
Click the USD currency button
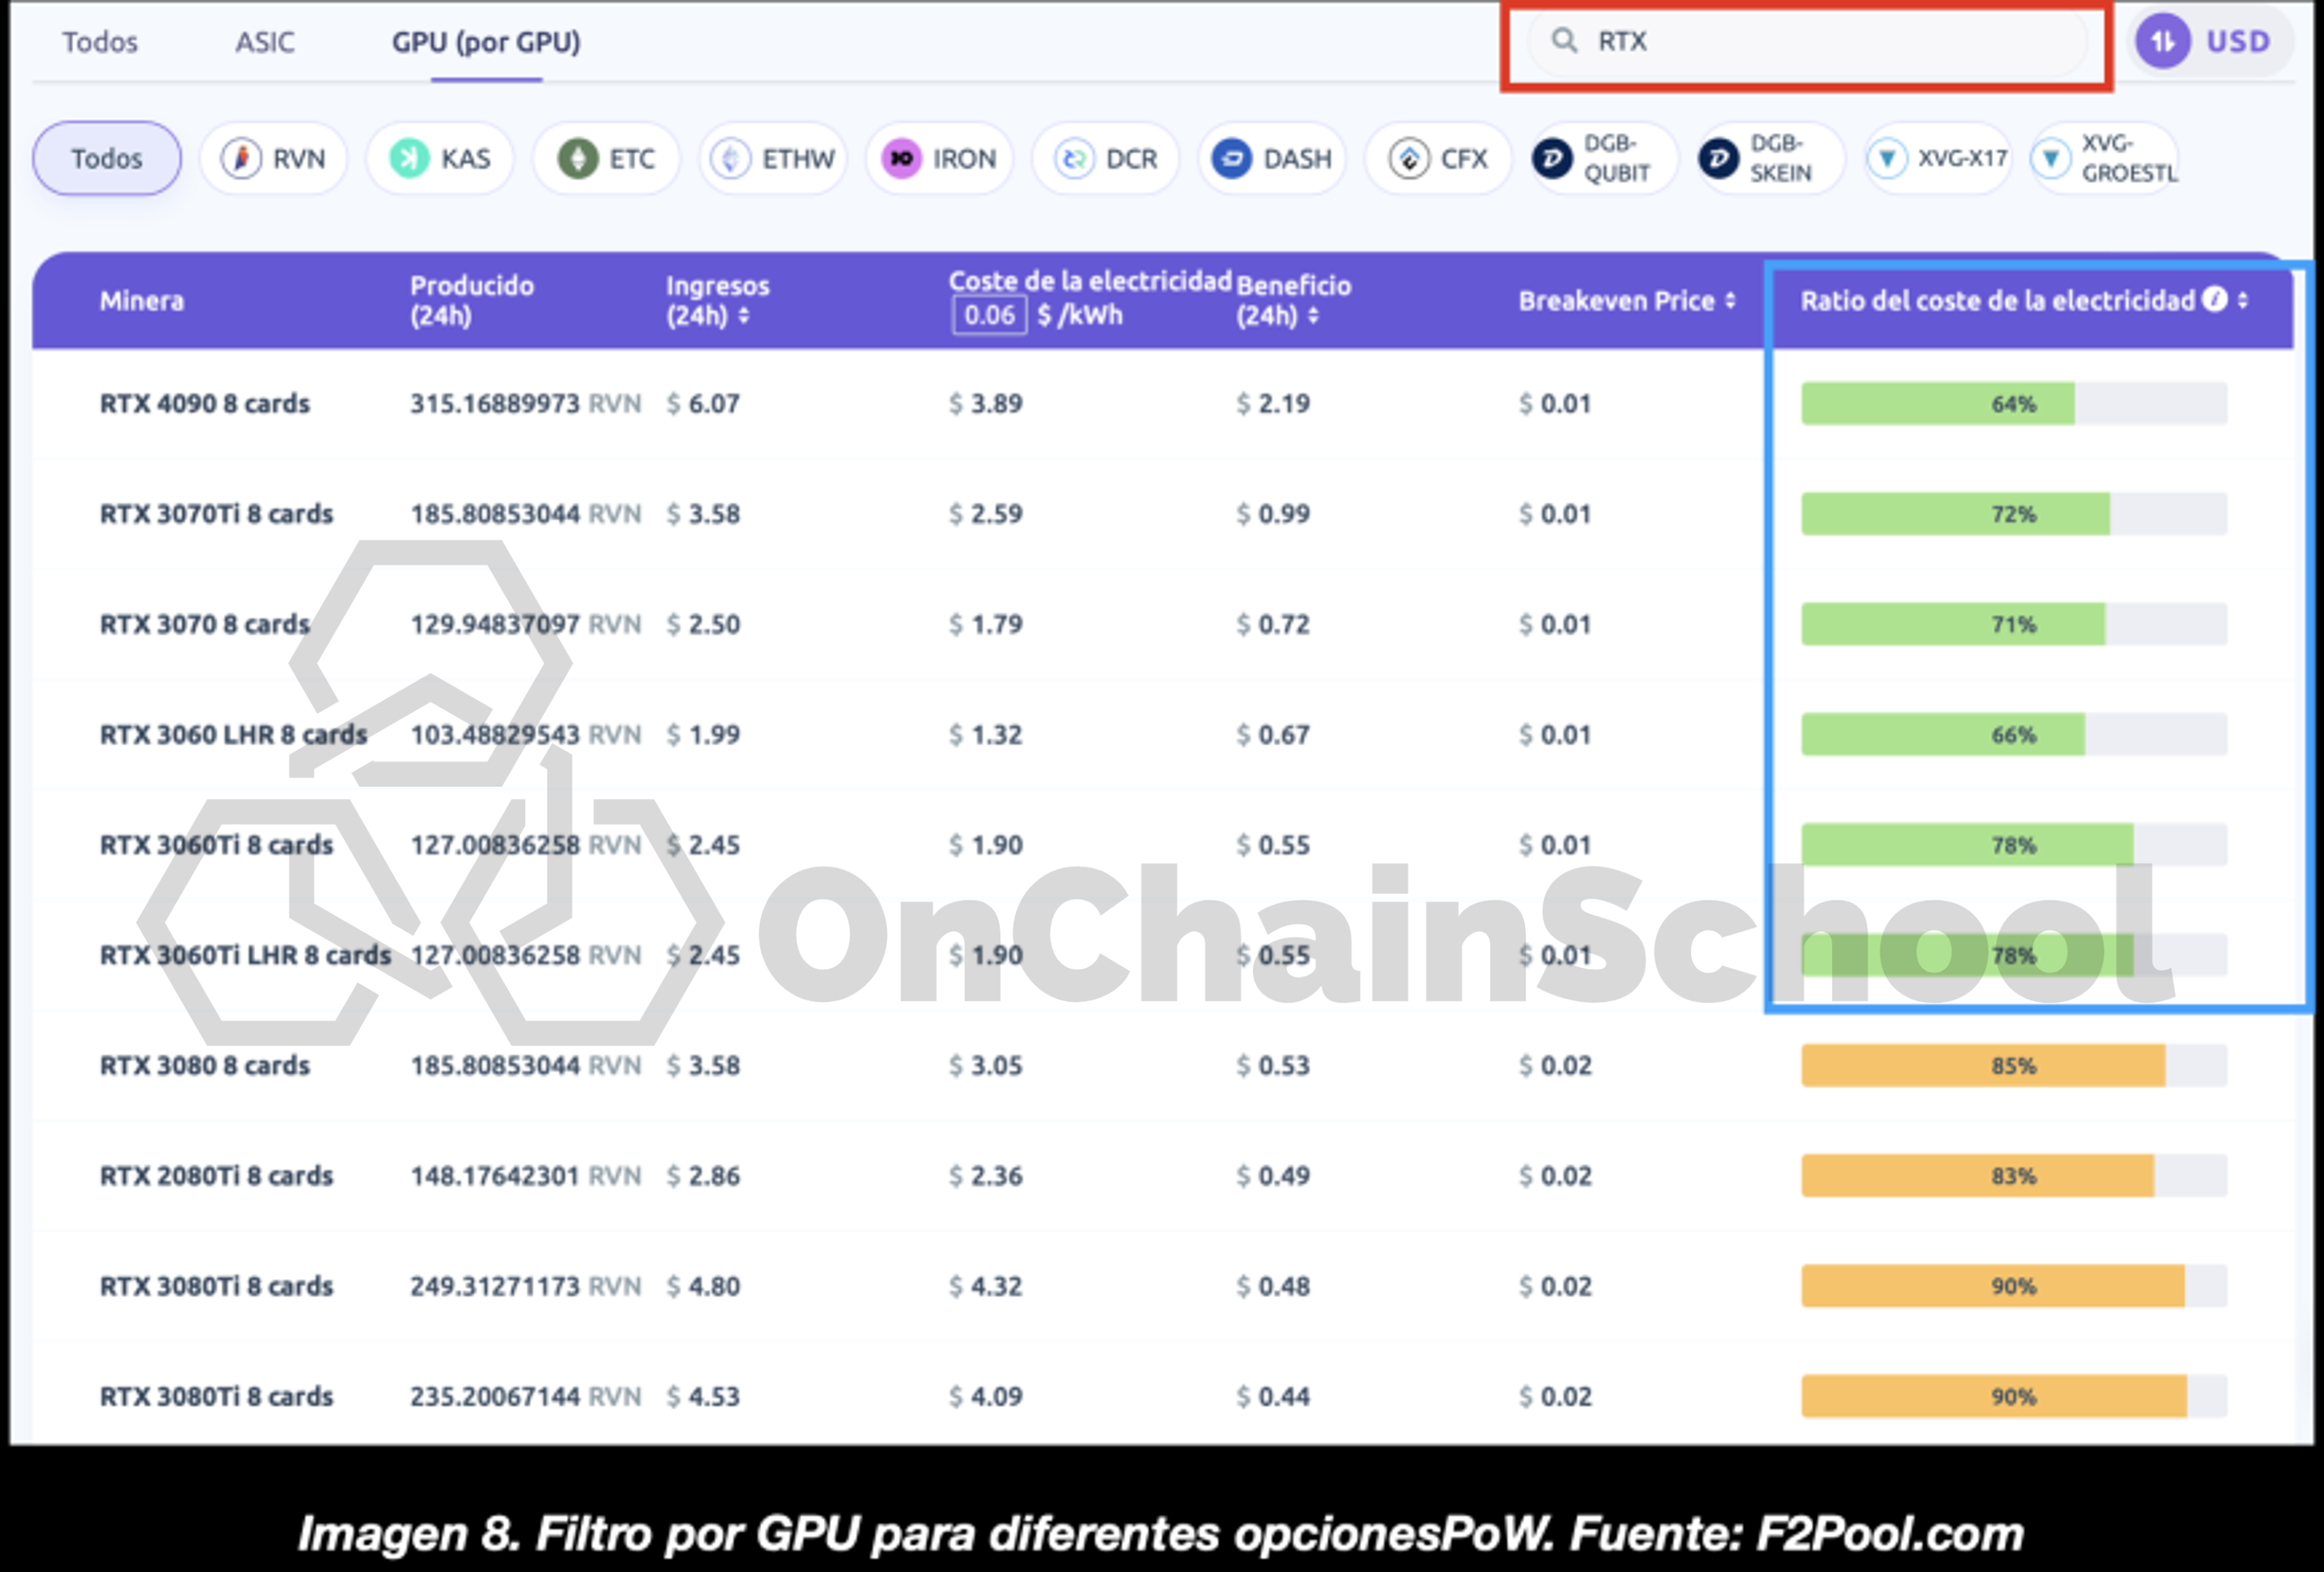pos(2212,41)
